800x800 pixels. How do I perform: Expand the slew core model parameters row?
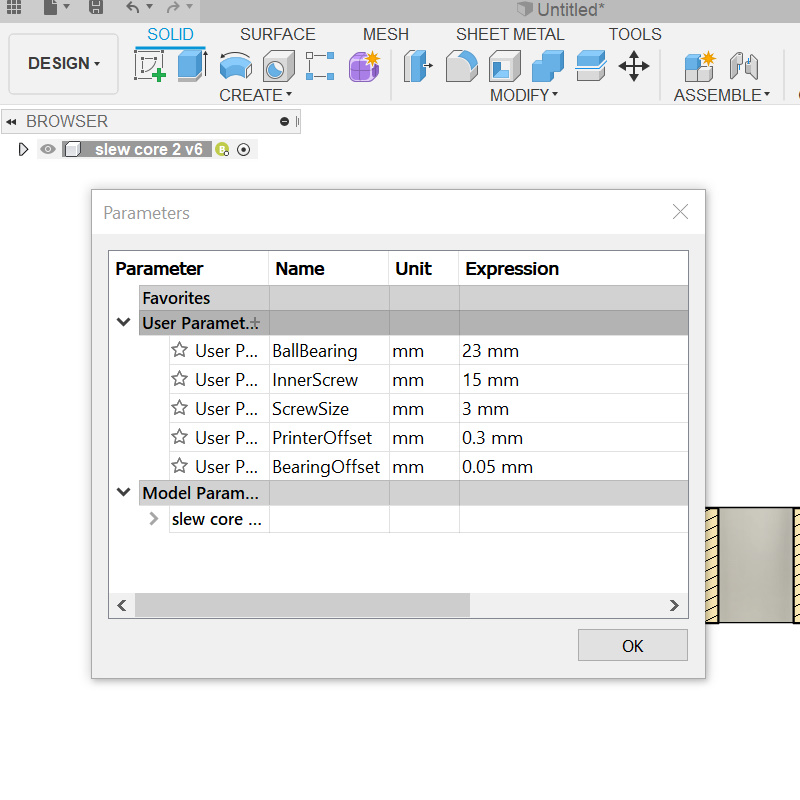point(154,518)
